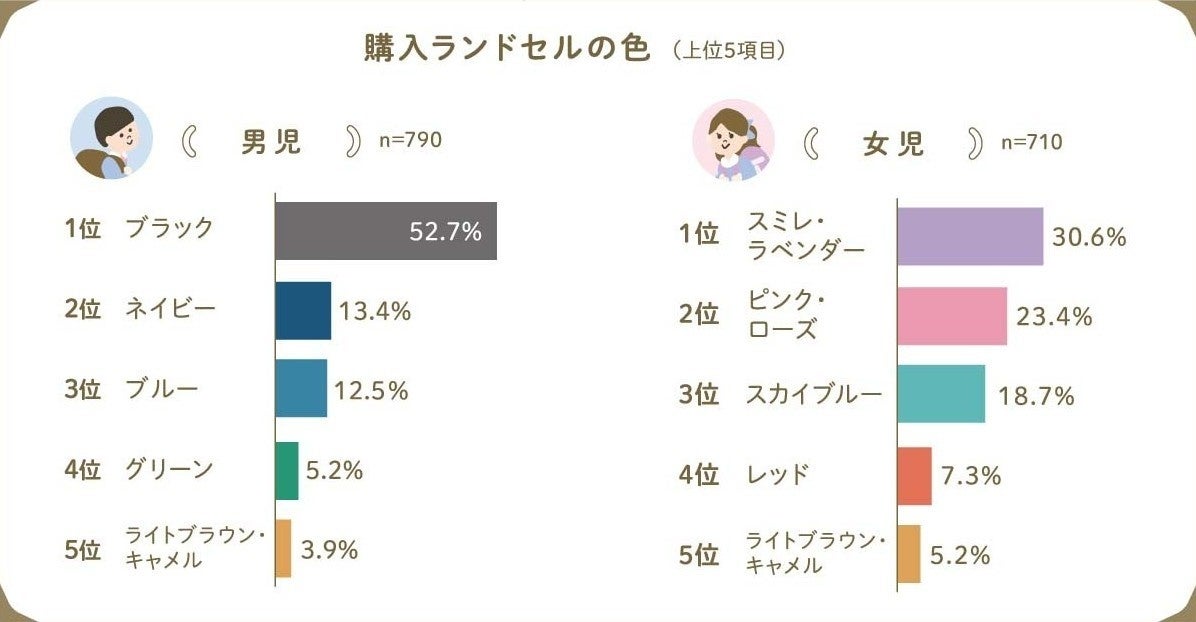Select the 女児 section heading

coord(893,144)
